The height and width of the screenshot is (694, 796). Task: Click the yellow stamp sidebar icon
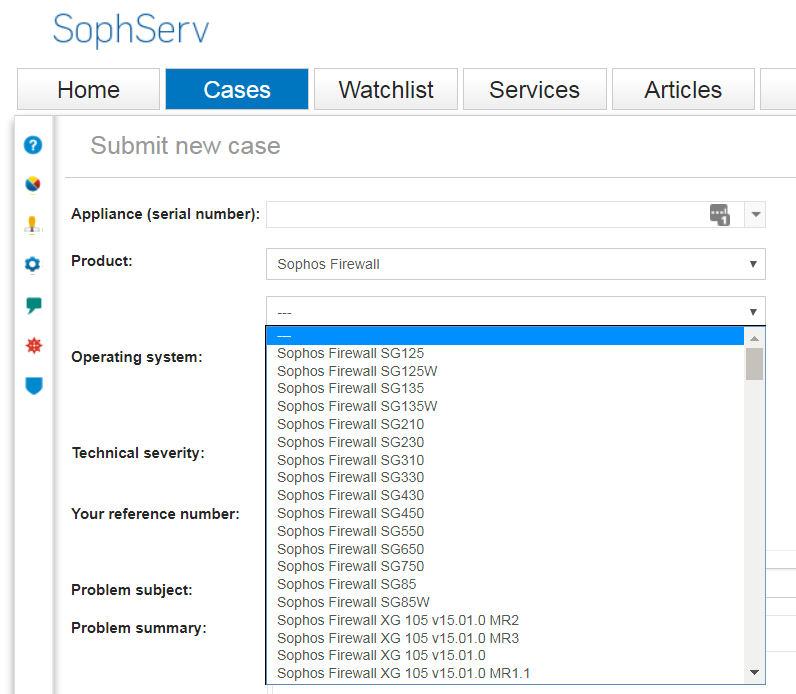coord(33,224)
